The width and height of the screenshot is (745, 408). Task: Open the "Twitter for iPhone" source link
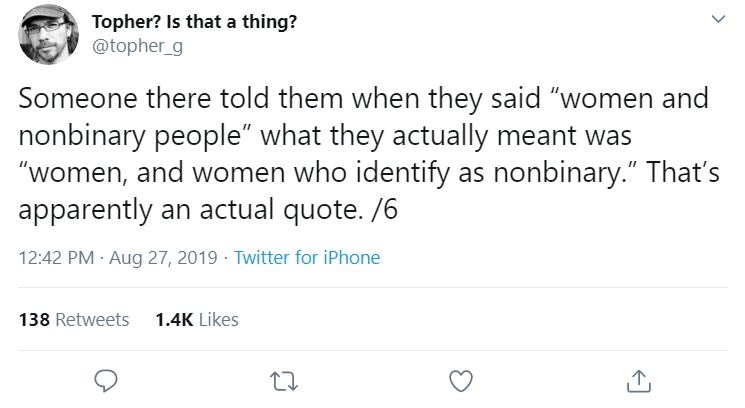pyautogui.click(x=307, y=258)
